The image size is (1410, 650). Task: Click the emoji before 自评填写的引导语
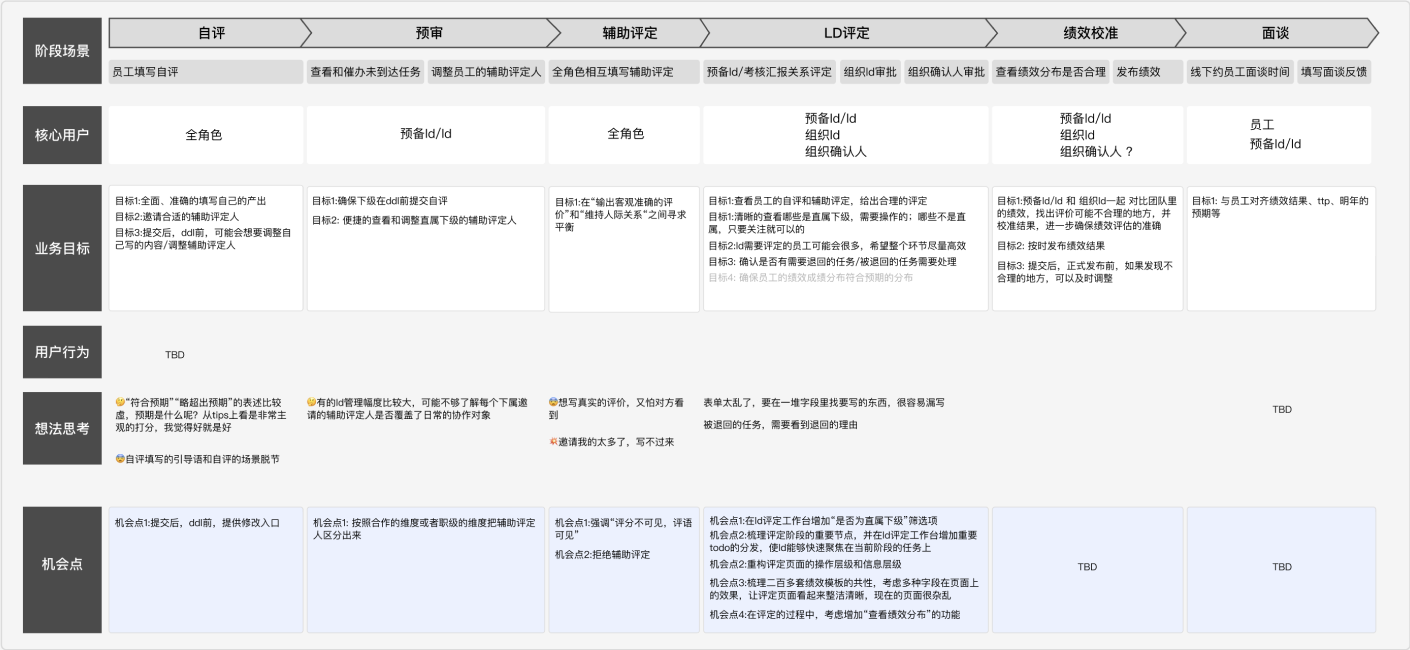(x=119, y=458)
